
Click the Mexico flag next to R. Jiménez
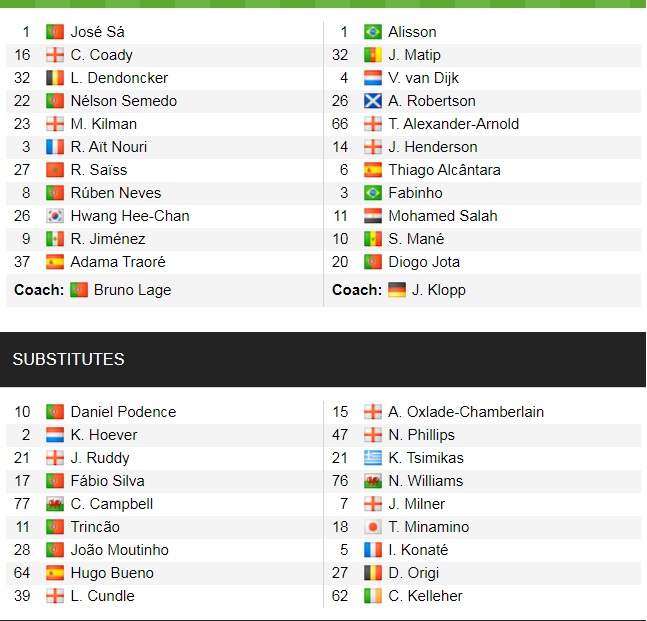(55, 239)
